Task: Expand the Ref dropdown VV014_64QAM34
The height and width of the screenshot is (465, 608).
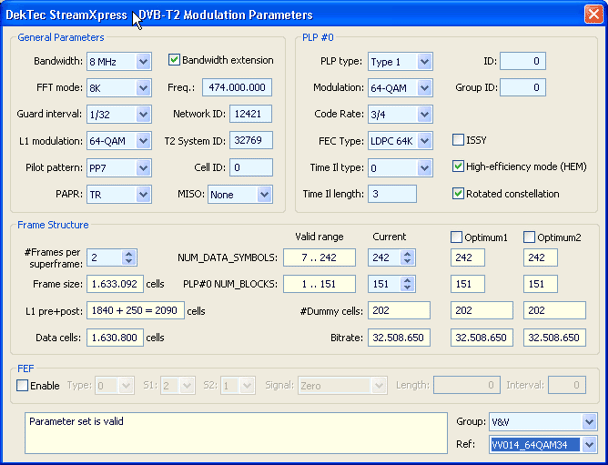Action: tap(543, 444)
